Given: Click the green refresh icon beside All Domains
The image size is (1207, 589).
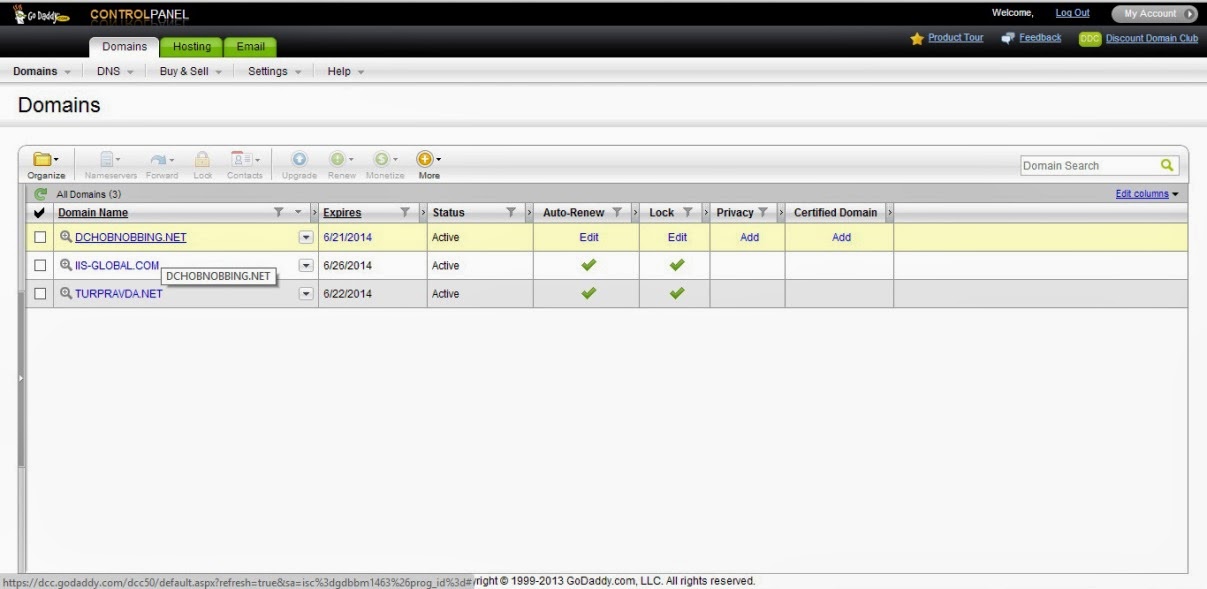Looking at the screenshot, I should click(x=40, y=194).
